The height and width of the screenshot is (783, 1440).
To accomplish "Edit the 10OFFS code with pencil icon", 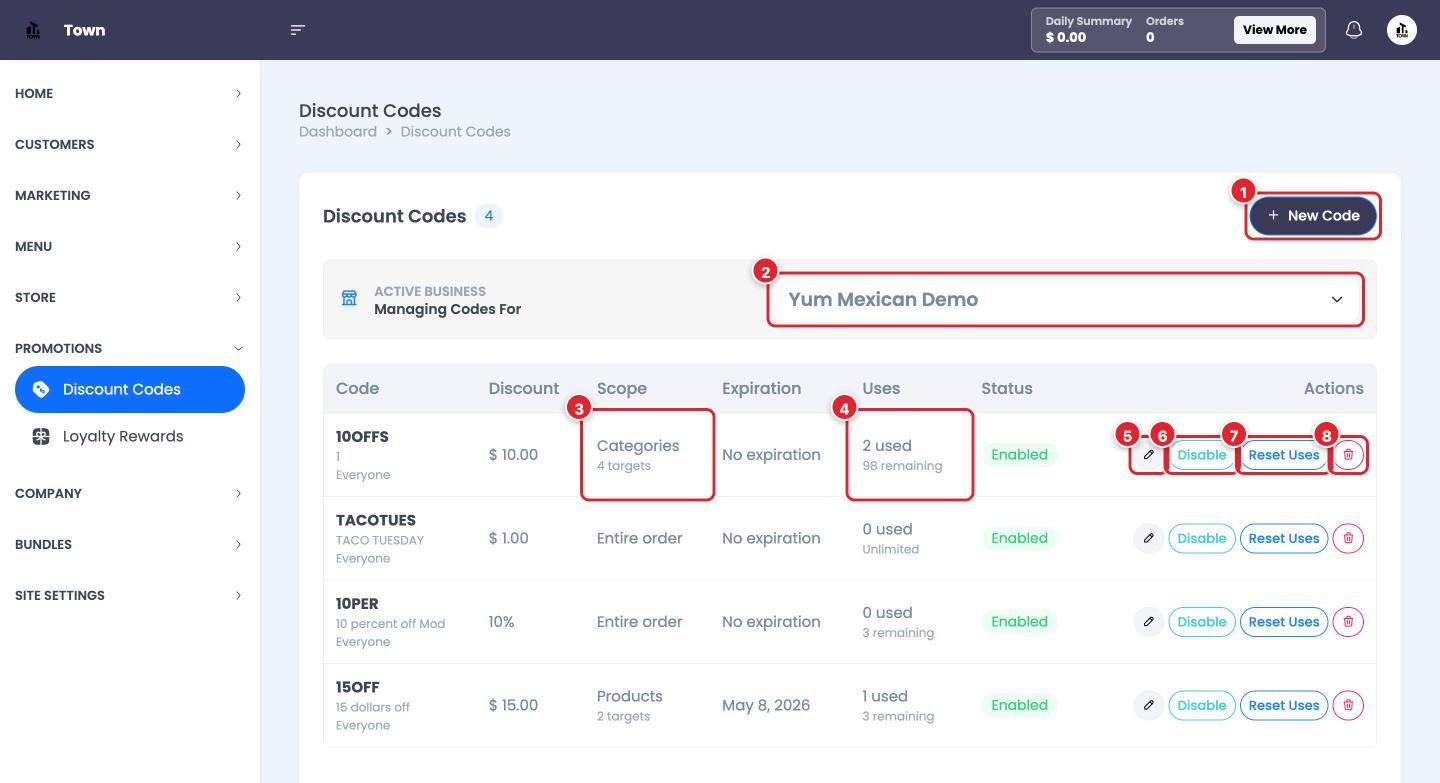I will (x=1149, y=455).
